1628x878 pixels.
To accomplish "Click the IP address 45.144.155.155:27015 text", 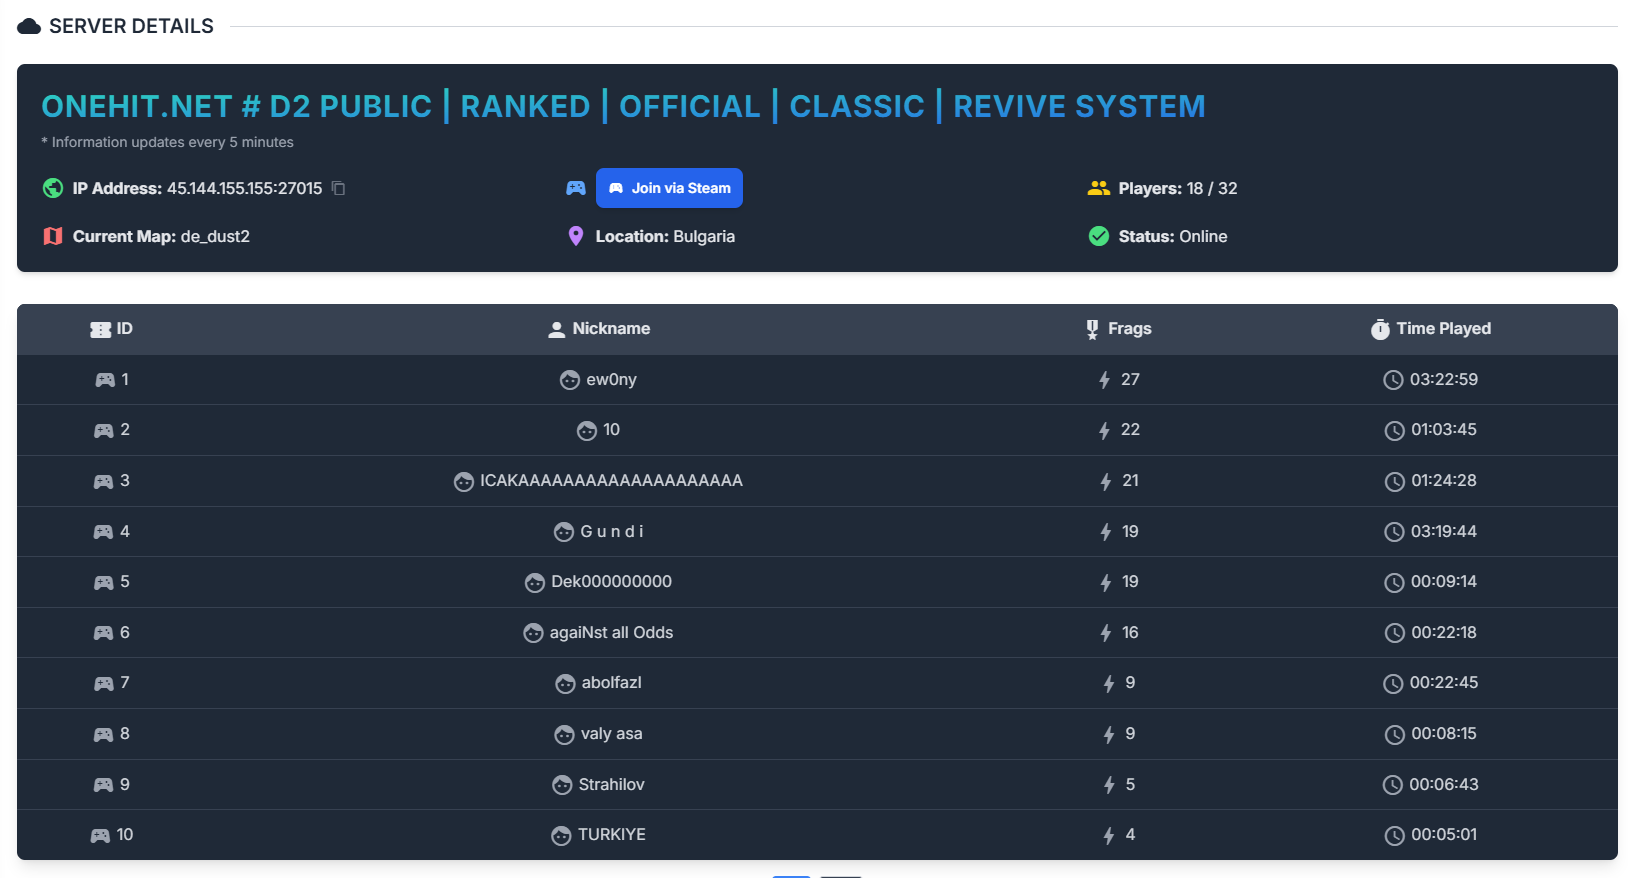I will 244,188.
